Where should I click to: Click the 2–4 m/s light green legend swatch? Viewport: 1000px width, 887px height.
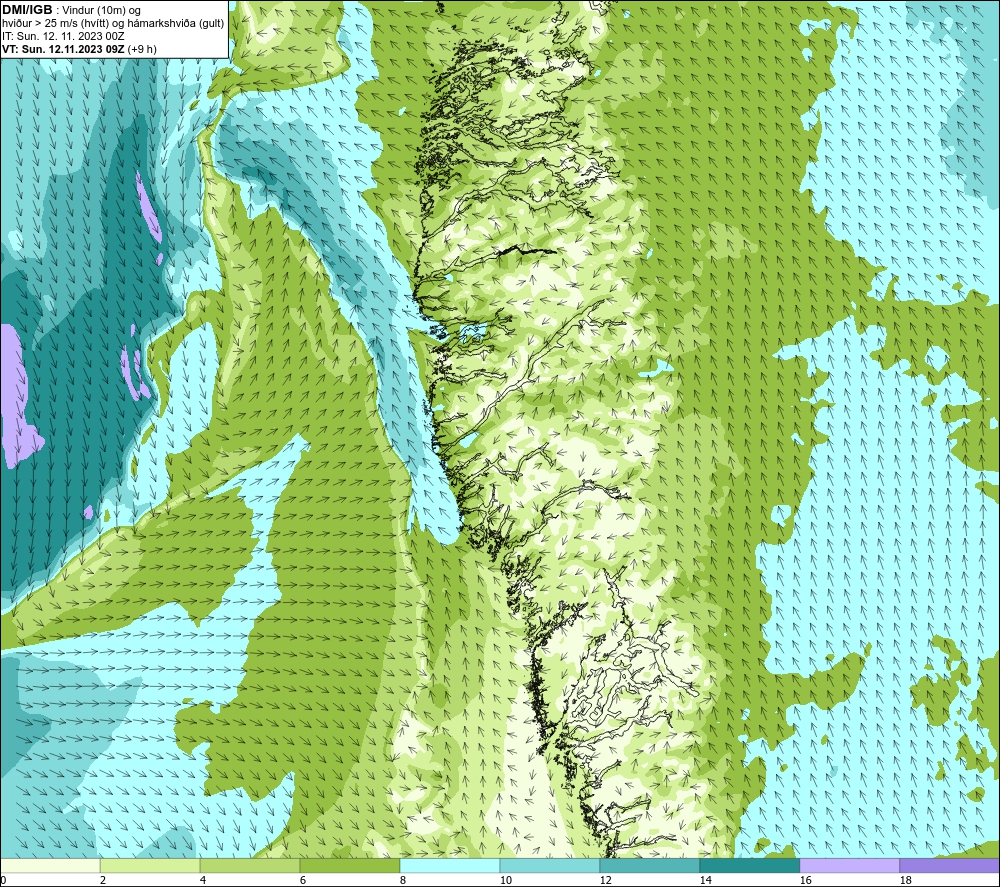(x=150, y=866)
